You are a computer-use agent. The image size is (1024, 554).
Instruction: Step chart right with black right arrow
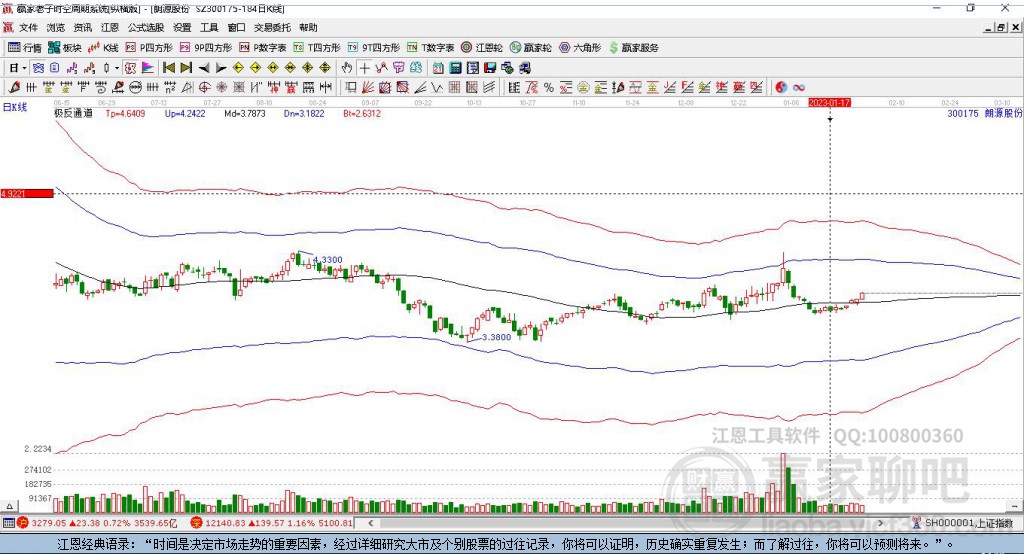[221, 68]
